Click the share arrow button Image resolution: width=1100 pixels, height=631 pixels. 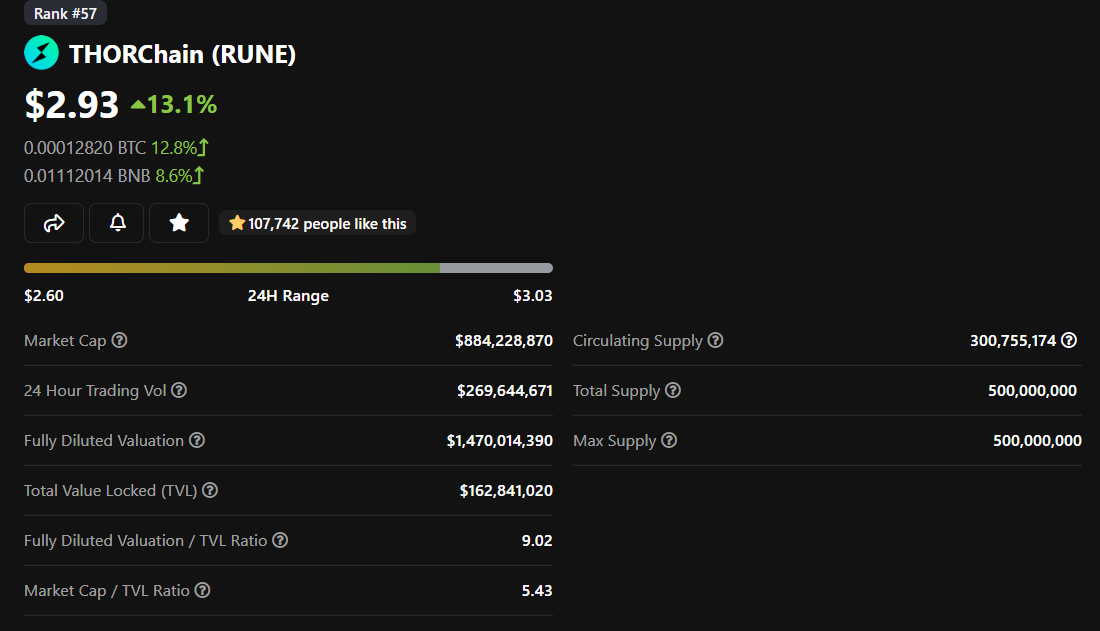54,223
